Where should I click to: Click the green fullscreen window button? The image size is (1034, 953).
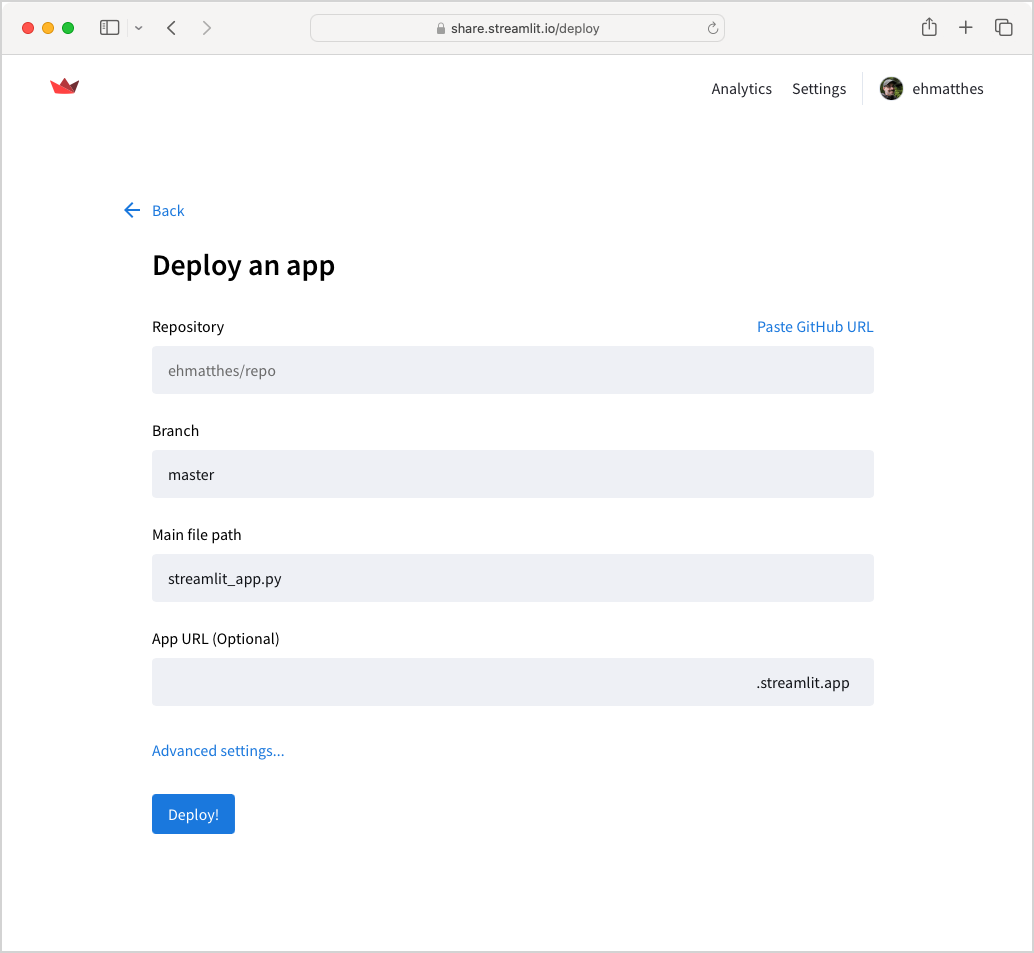pyautogui.click(x=68, y=28)
